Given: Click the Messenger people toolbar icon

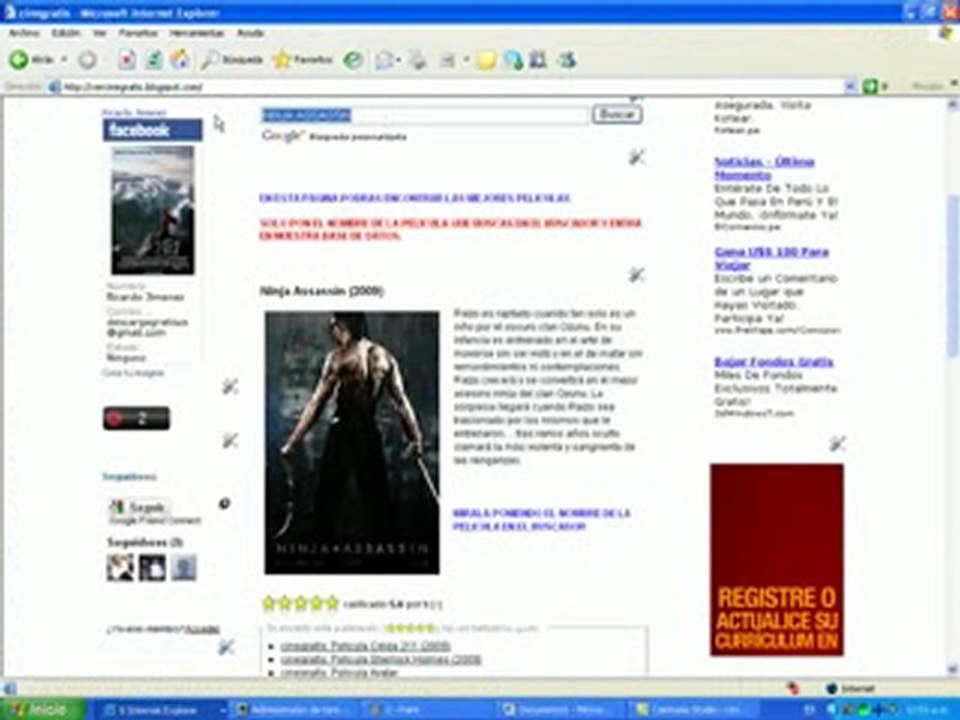Looking at the screenshot, I should point(513,59).
